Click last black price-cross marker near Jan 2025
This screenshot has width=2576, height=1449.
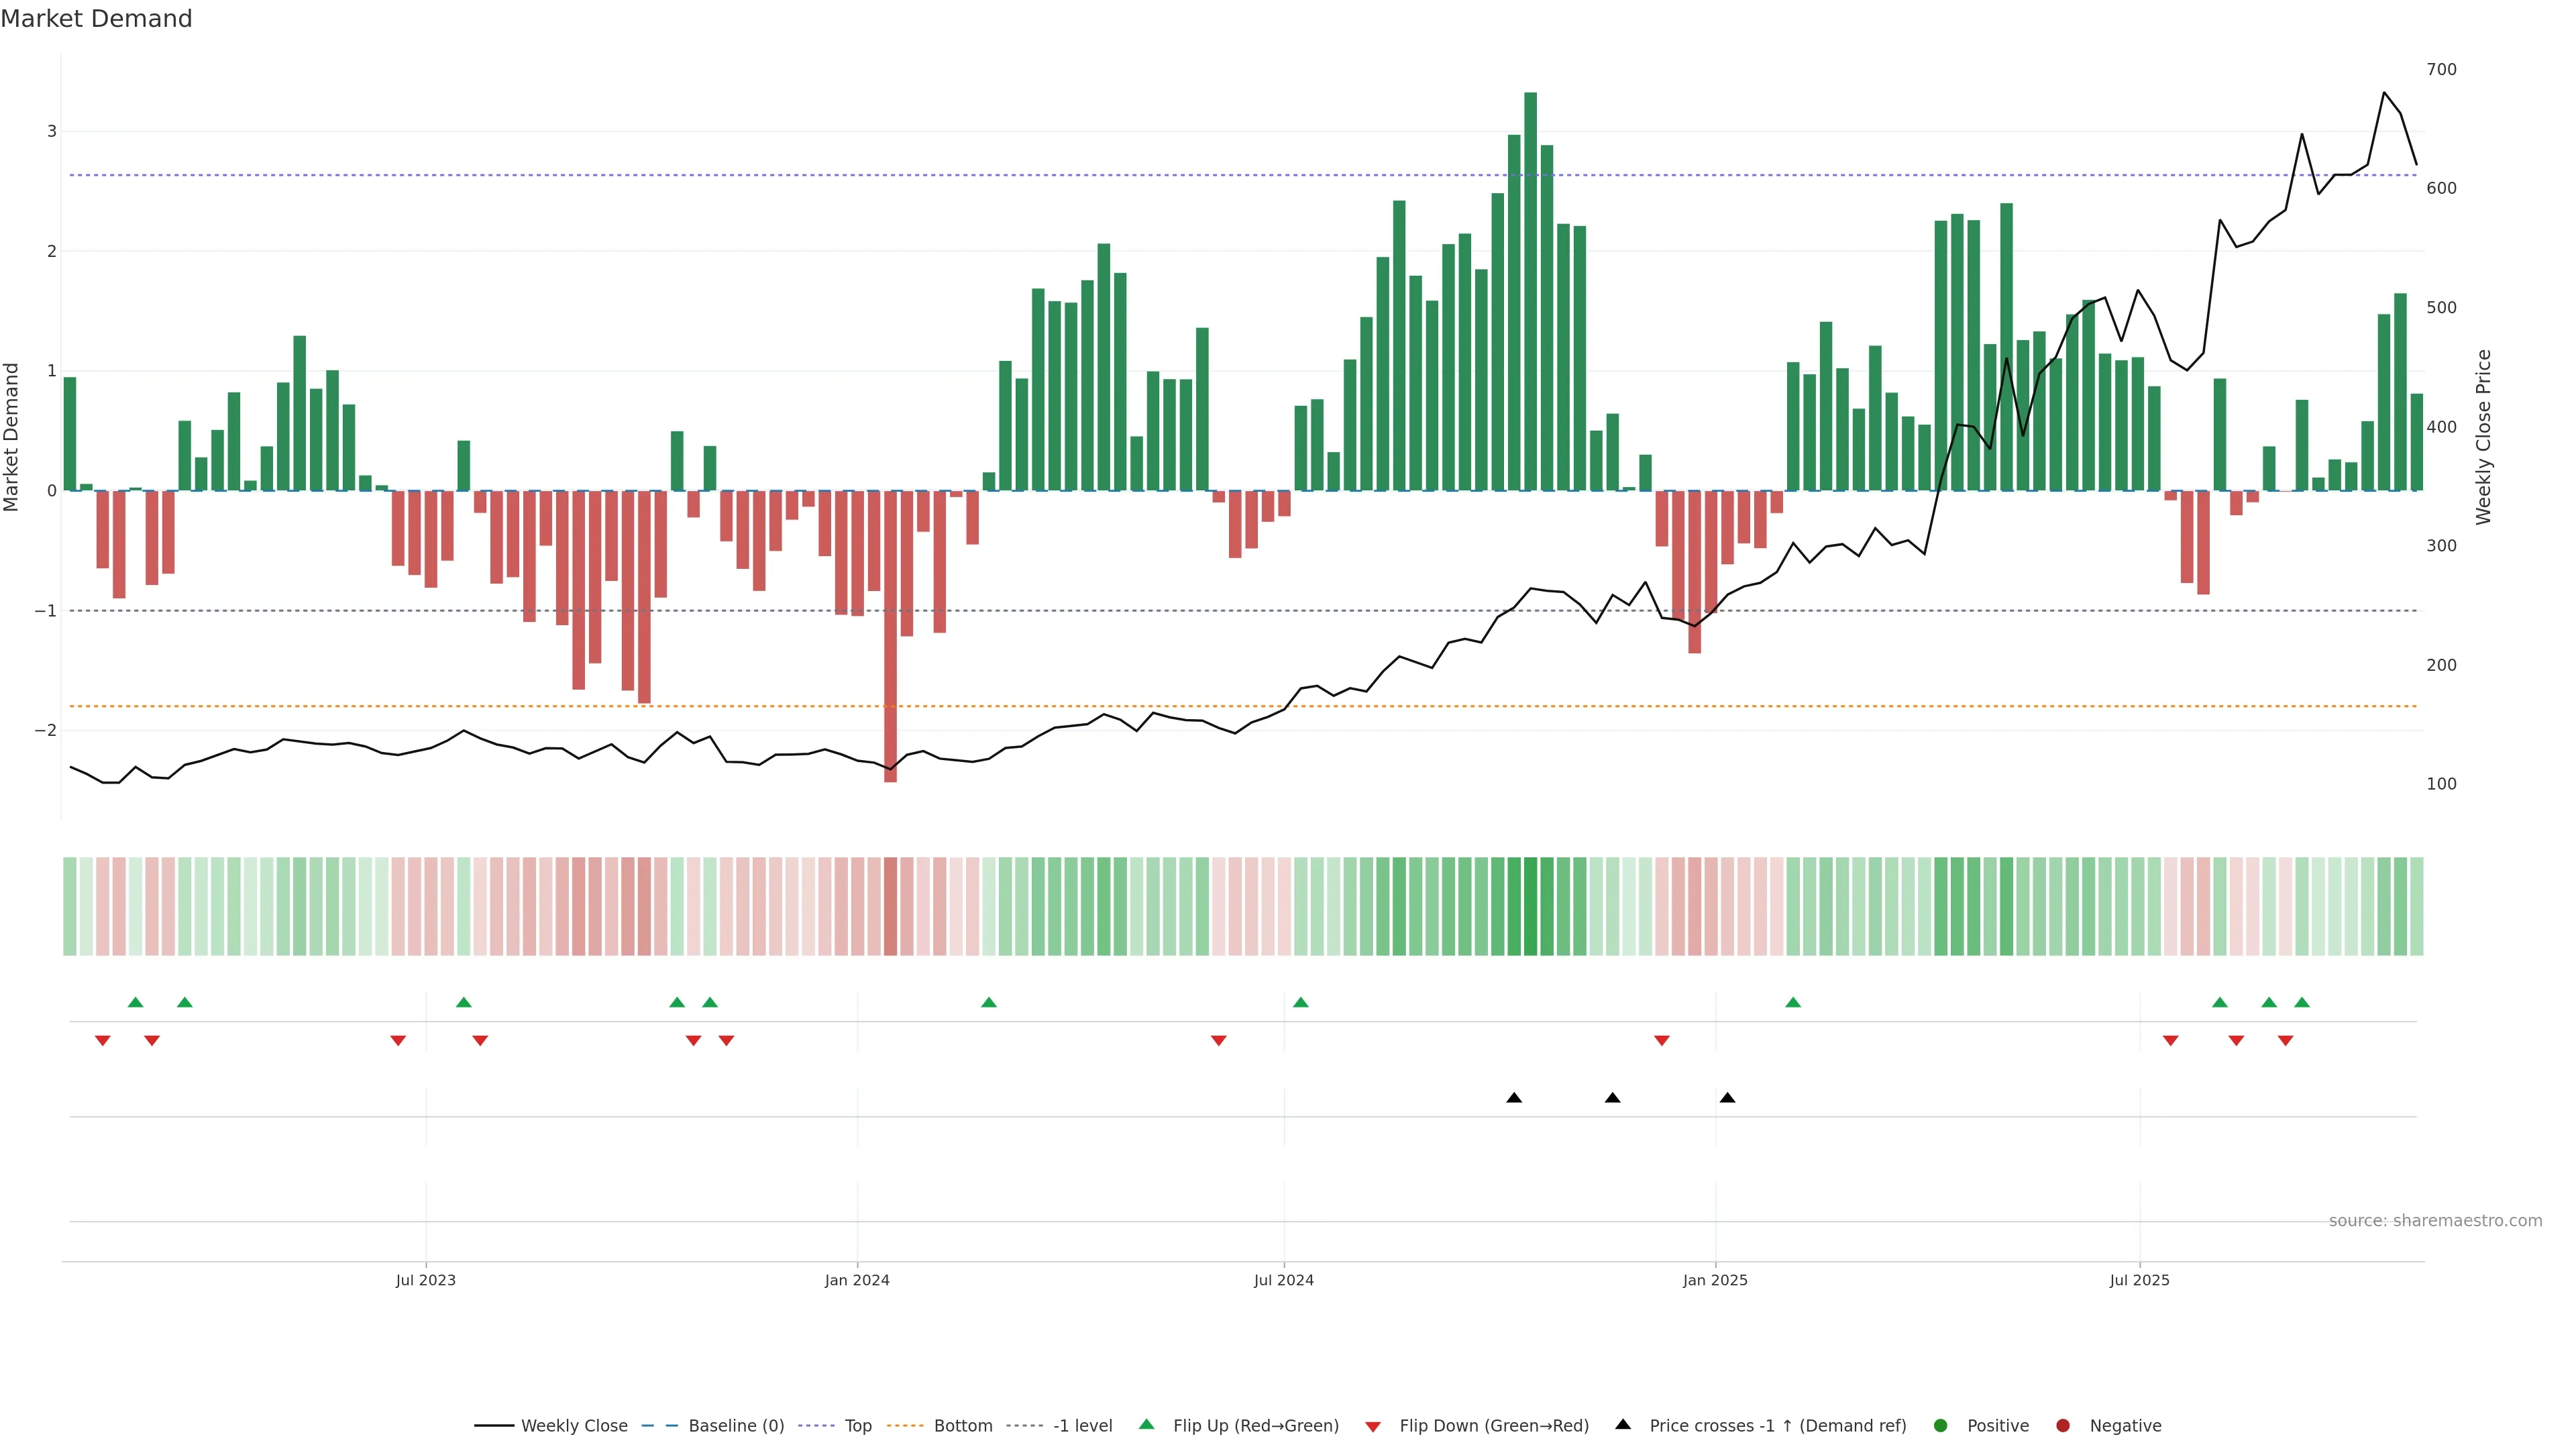coord(1727,1098)
